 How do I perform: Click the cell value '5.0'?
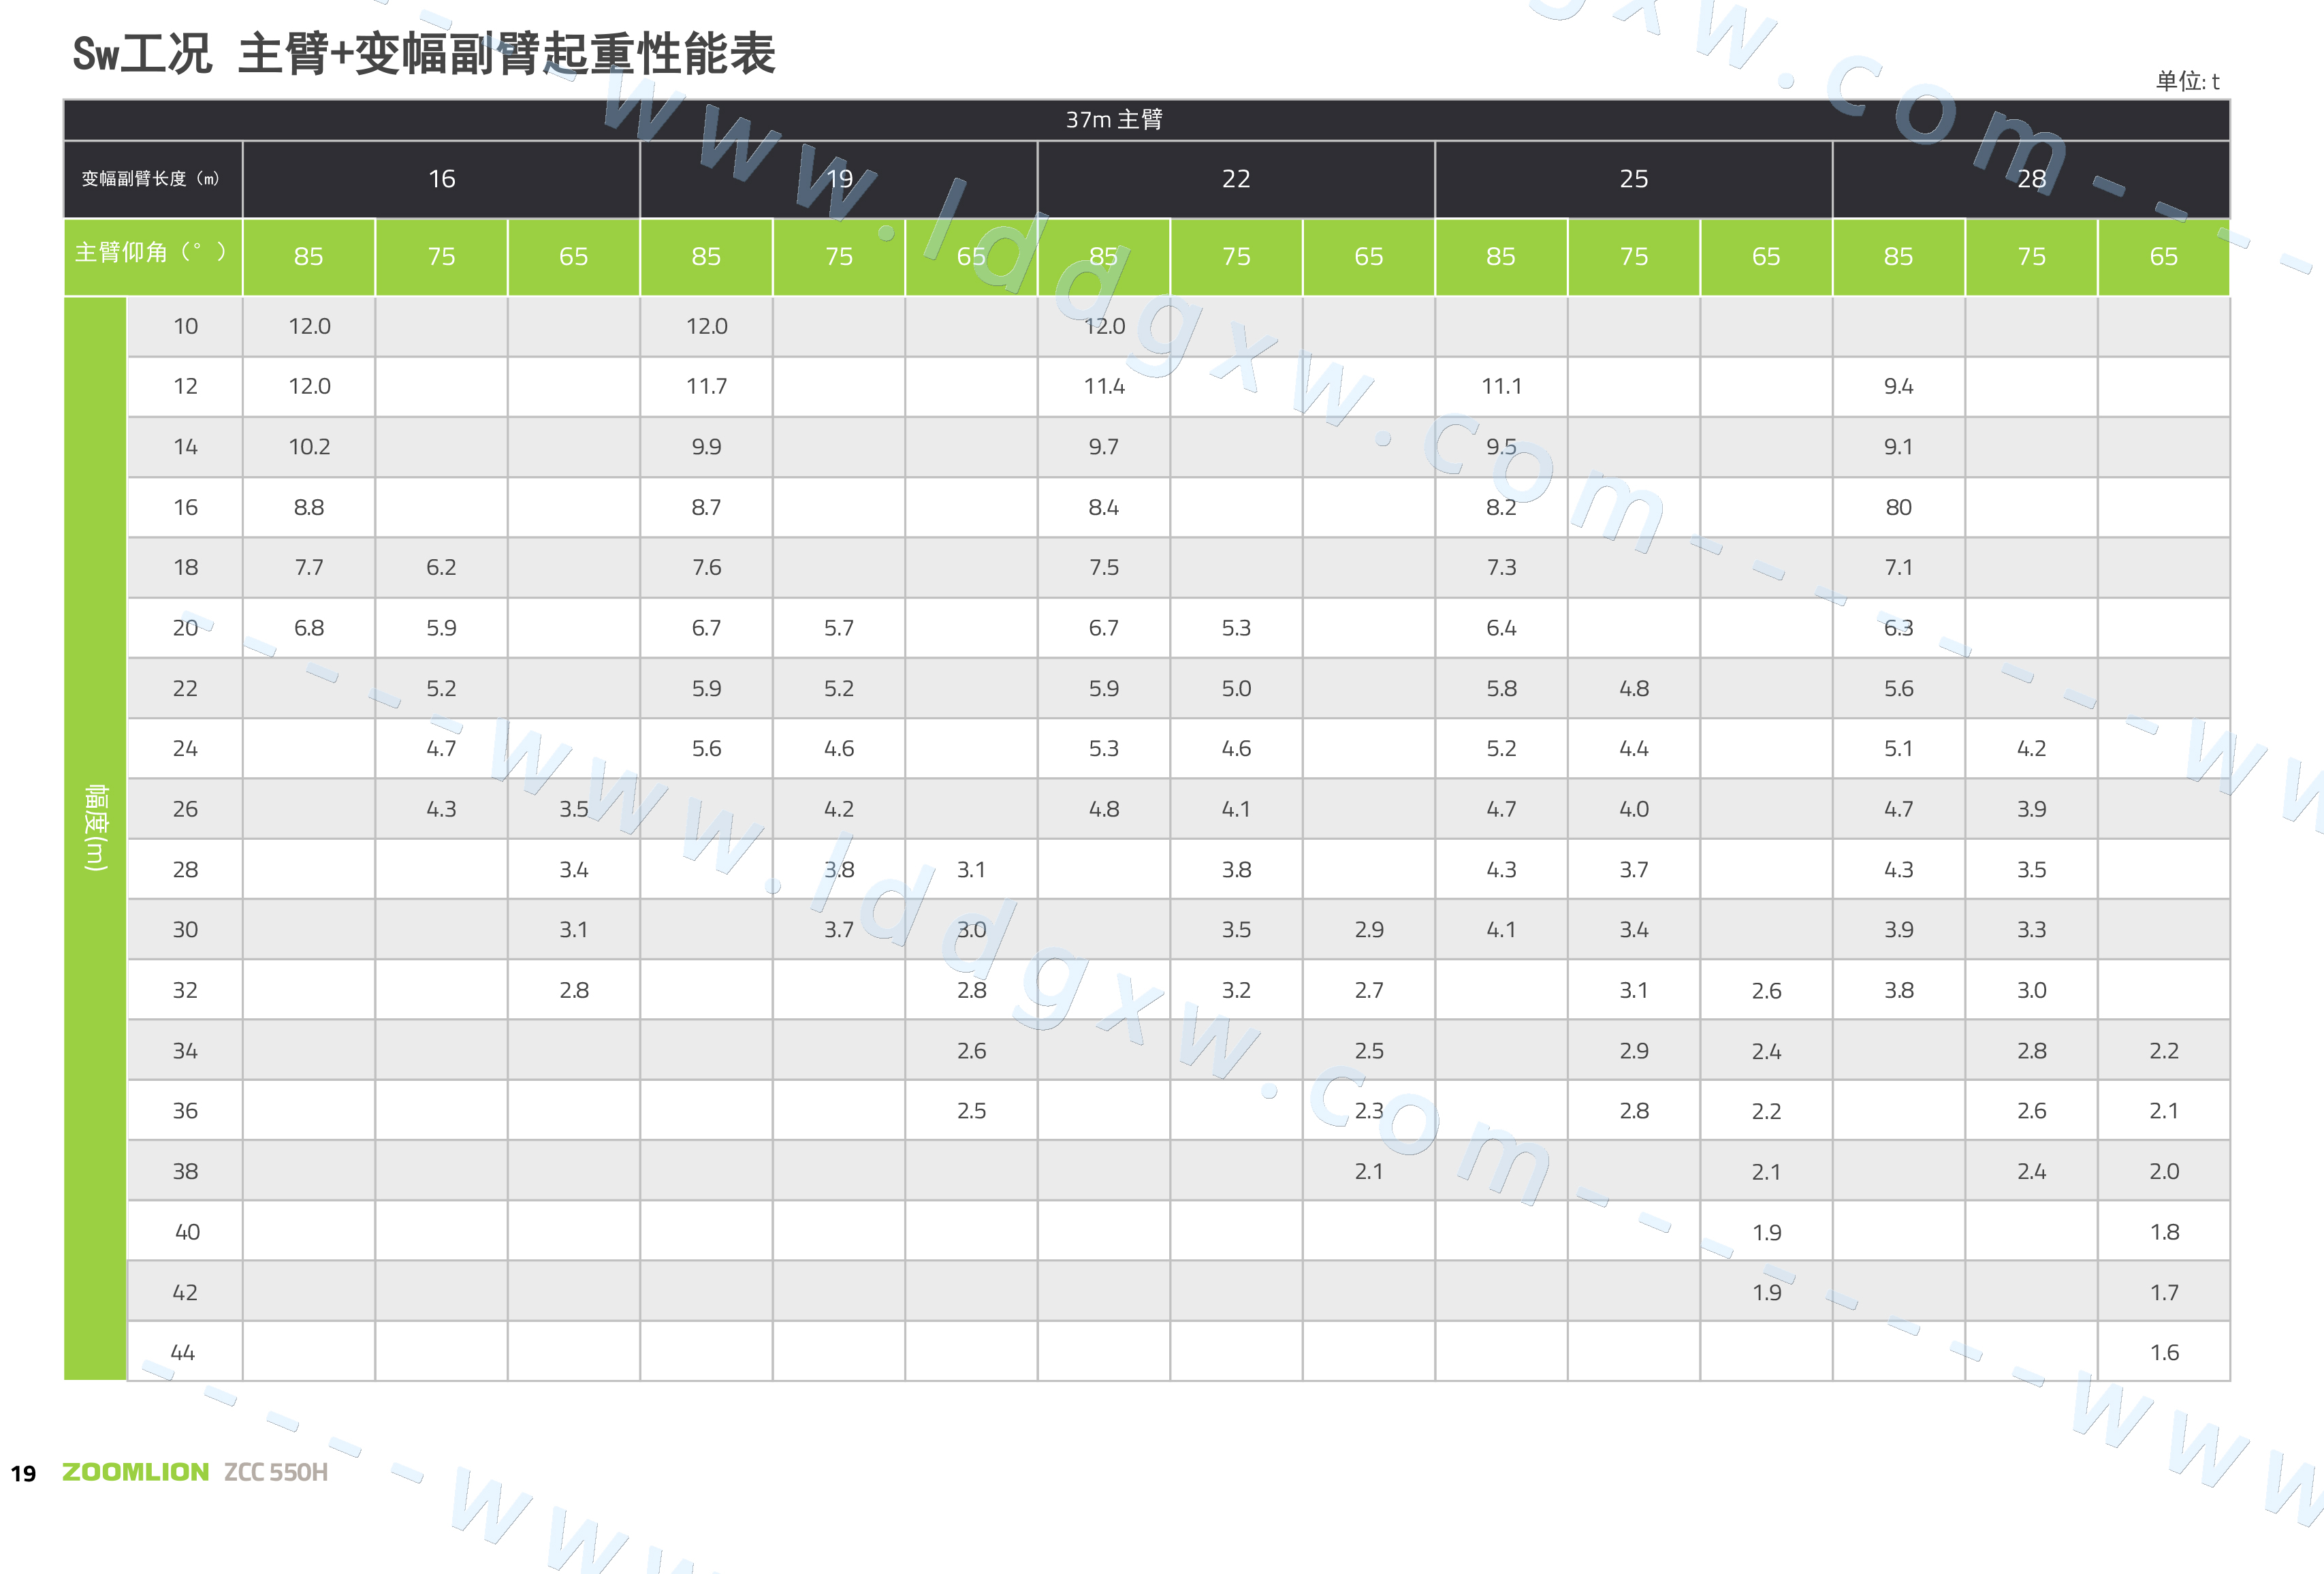[x=1236, y=688]
